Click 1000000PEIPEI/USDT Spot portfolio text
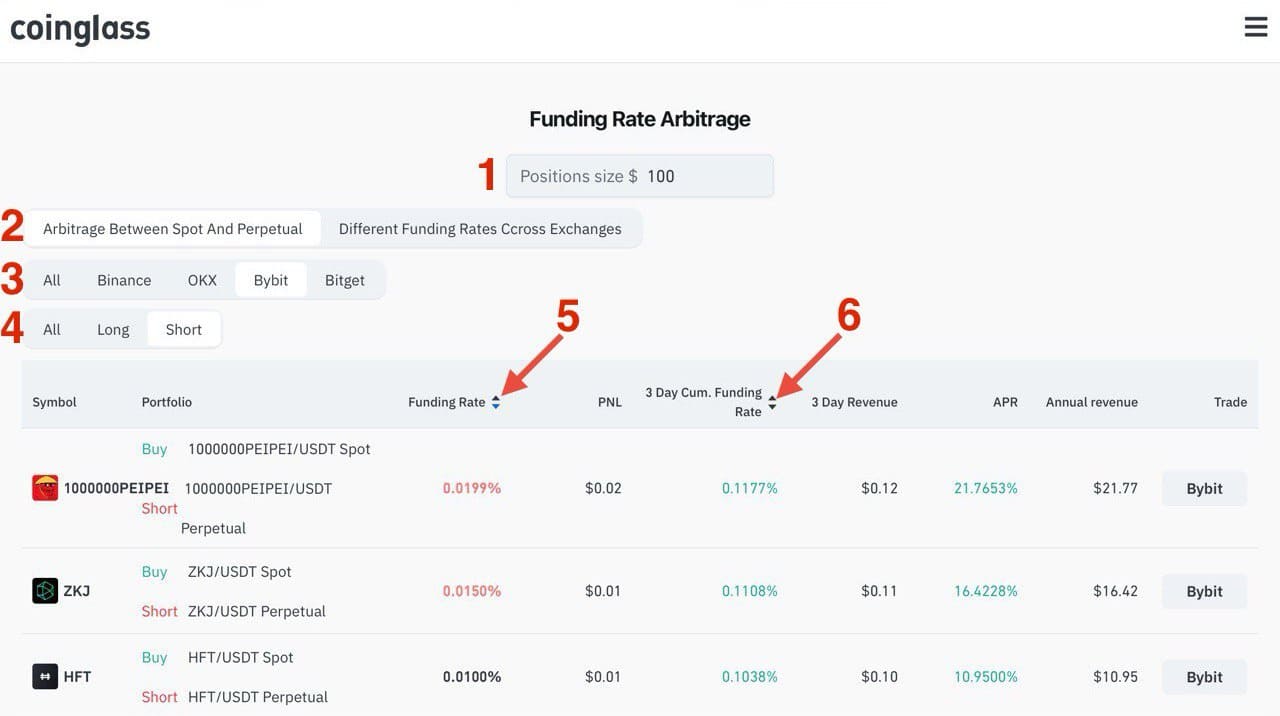1280x716 pixels. pyautogui.click(x=279, y=449)
